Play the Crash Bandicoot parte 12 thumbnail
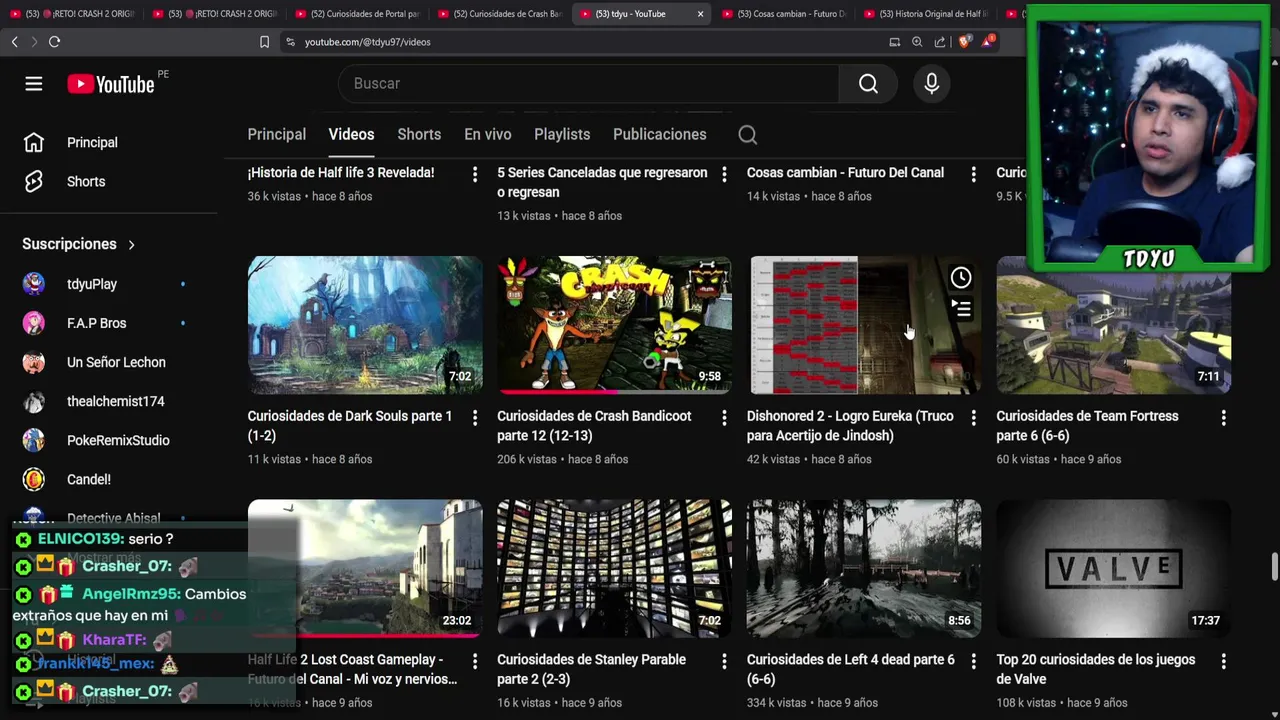 click(x=614, y=325)
